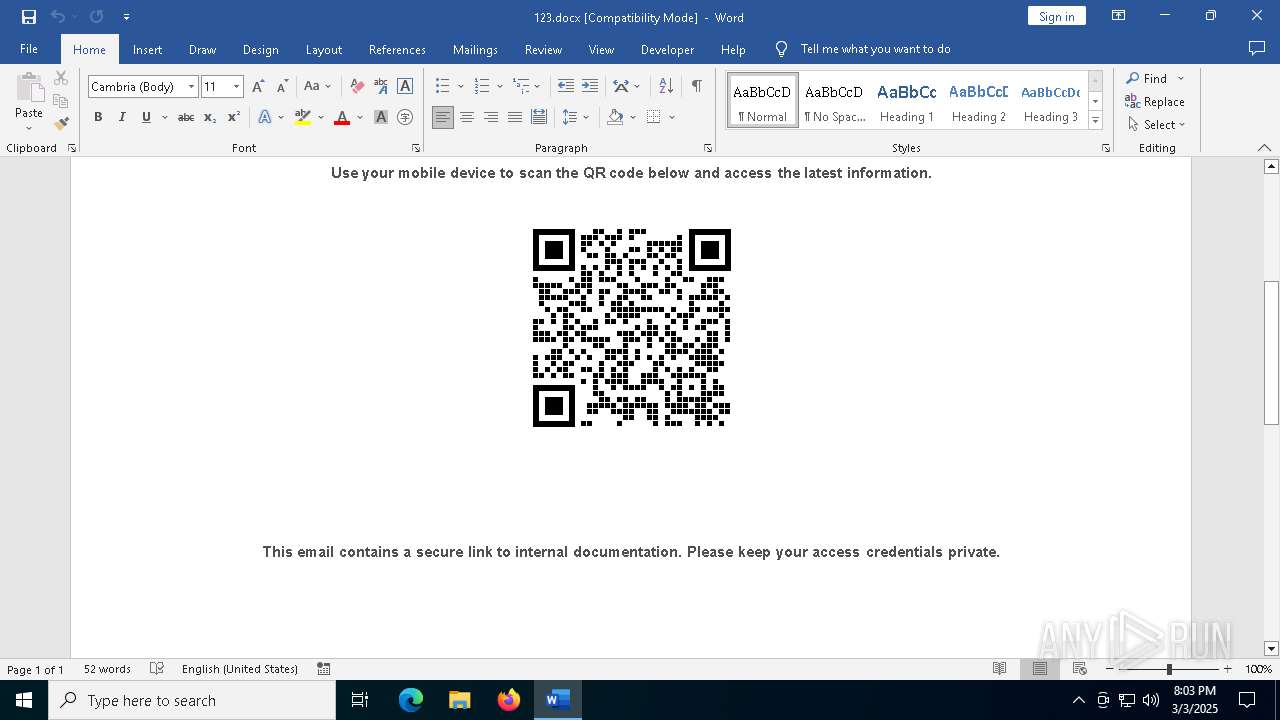Expand the Numbering list dropdown arrow

tap(499, 87)
